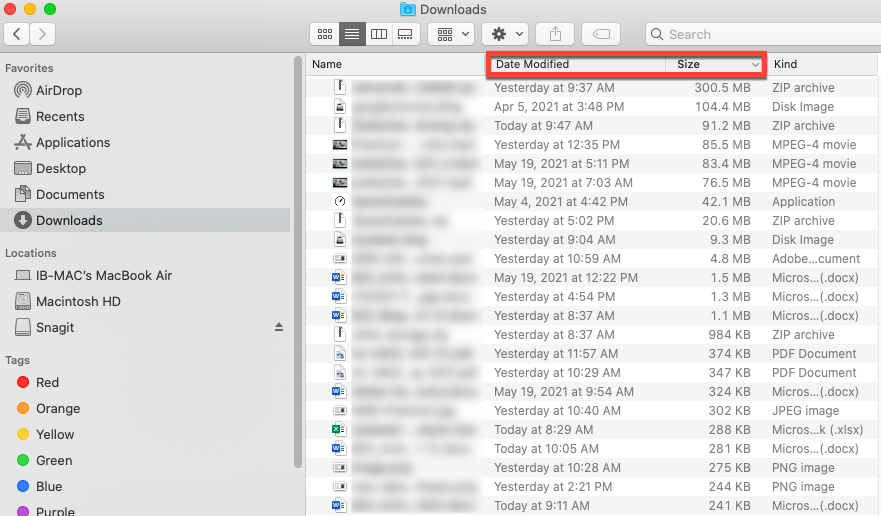Select the 85.5 MB MPEG-4 movie thumbnail

coord(340,144)
